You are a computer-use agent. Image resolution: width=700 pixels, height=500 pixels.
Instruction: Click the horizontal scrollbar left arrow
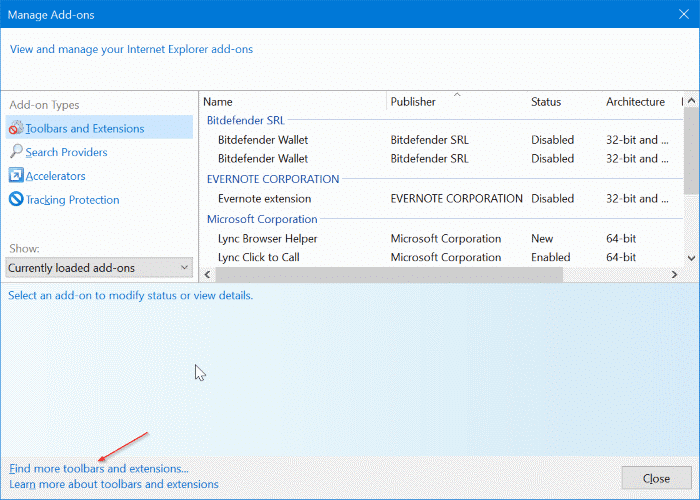coord(207,275)
